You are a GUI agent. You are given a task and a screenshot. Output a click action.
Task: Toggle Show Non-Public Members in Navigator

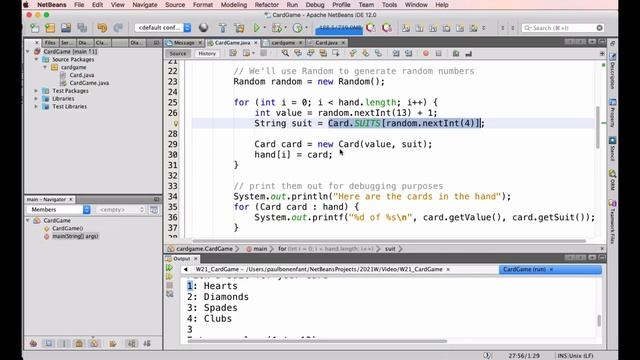pyautogui.click(x=79, y=344)
